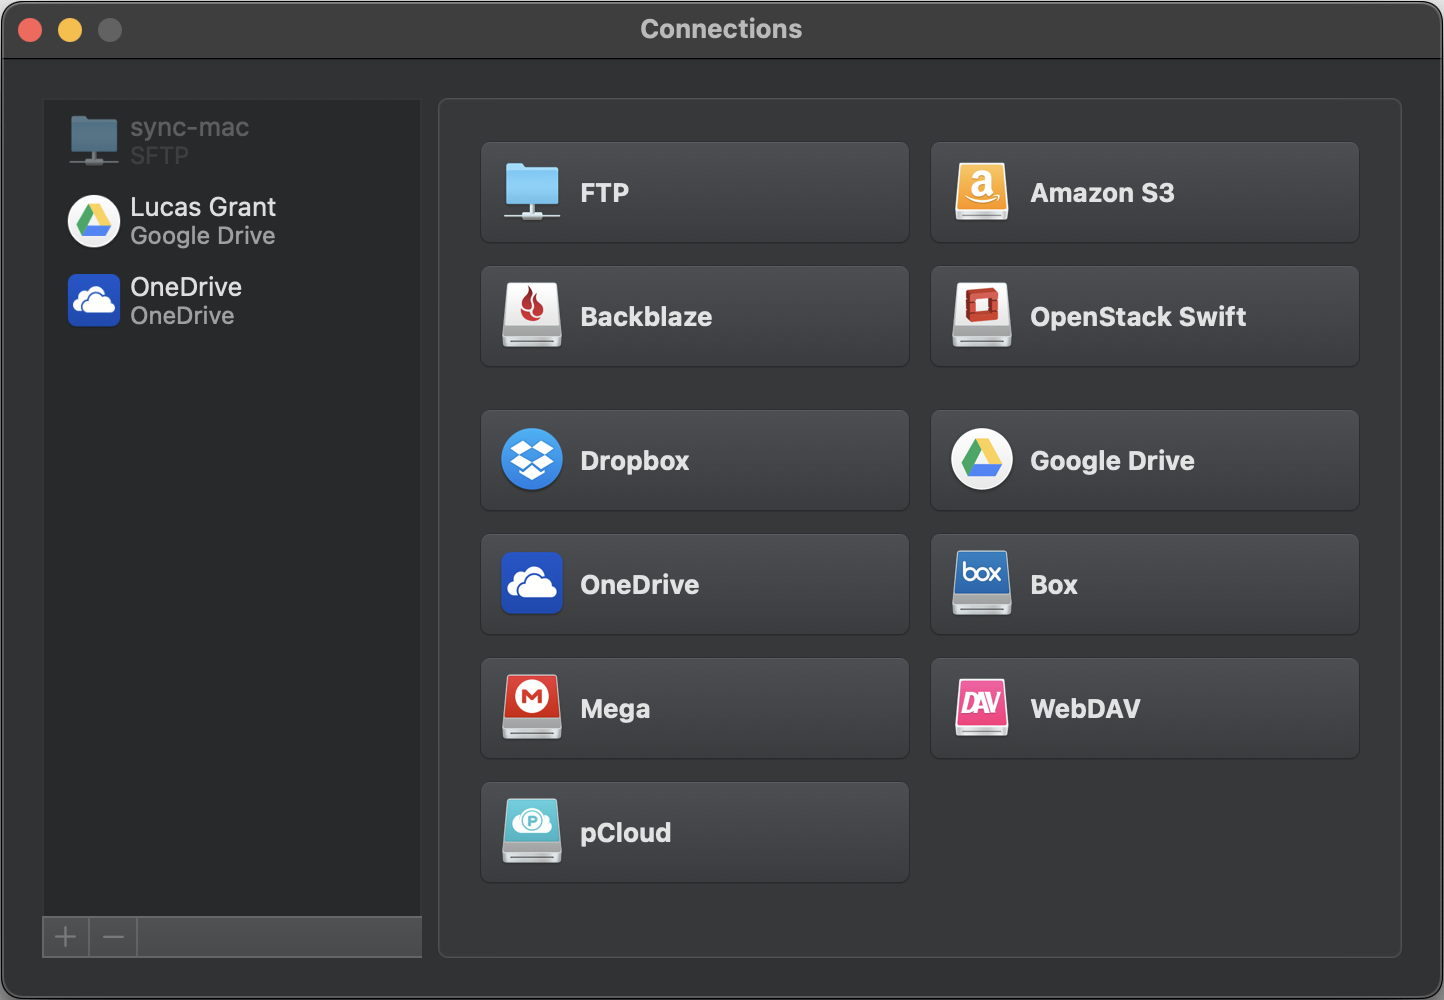Click the Backblaze flame drive icon
The width and height of the screenshot is (1444, 1000).
point(532,316)
